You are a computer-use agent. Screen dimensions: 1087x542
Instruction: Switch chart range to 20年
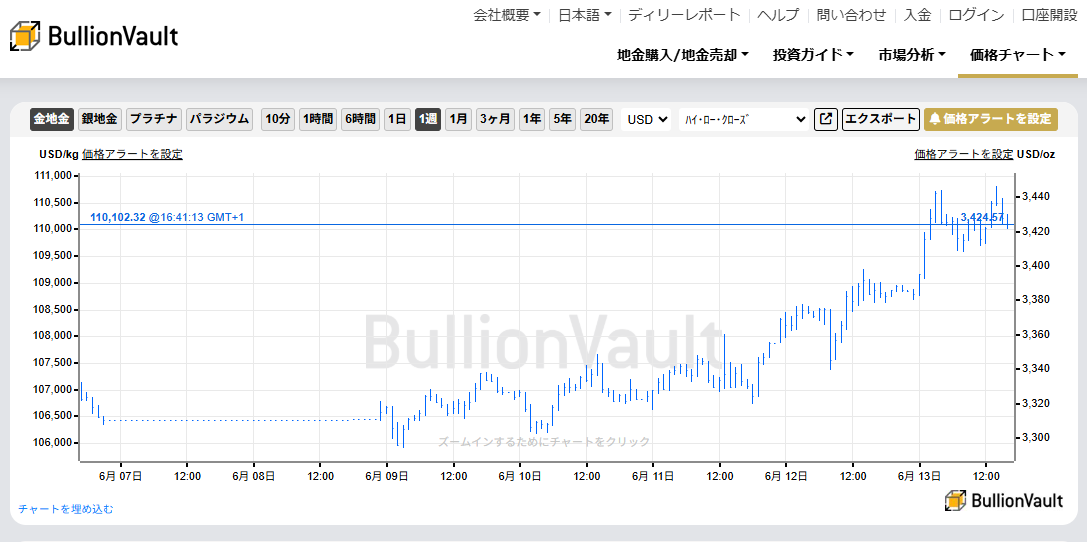597,119
